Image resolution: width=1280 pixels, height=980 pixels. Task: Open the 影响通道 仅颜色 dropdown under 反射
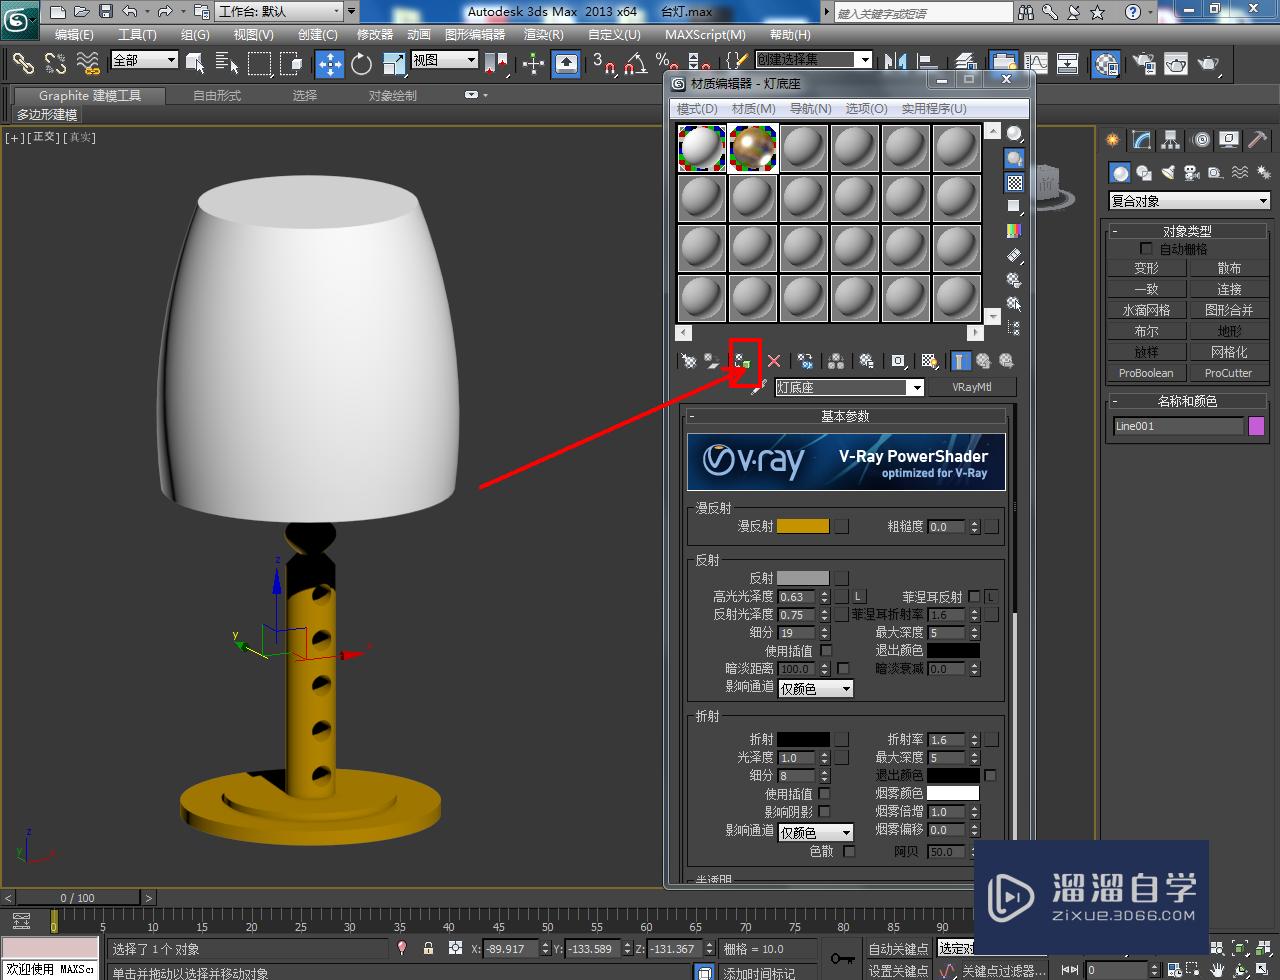click(x=816, y=688)
